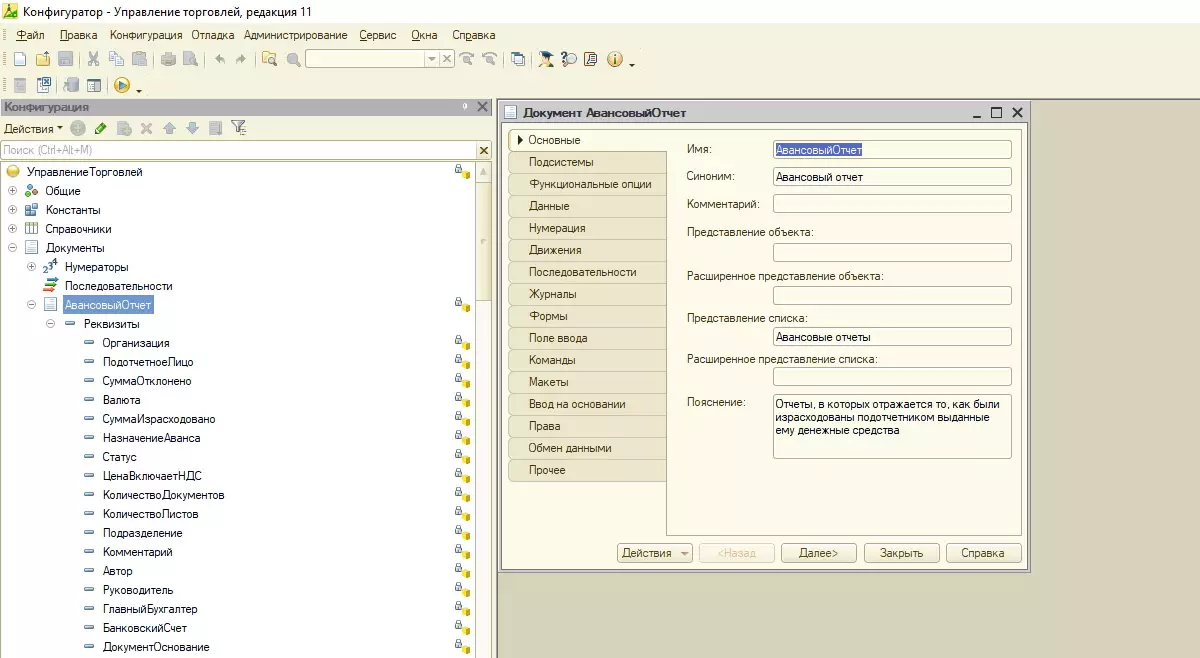Click into the Синоним input field
The width and height of the screenshot is (1200, 658).
point(891,177)
